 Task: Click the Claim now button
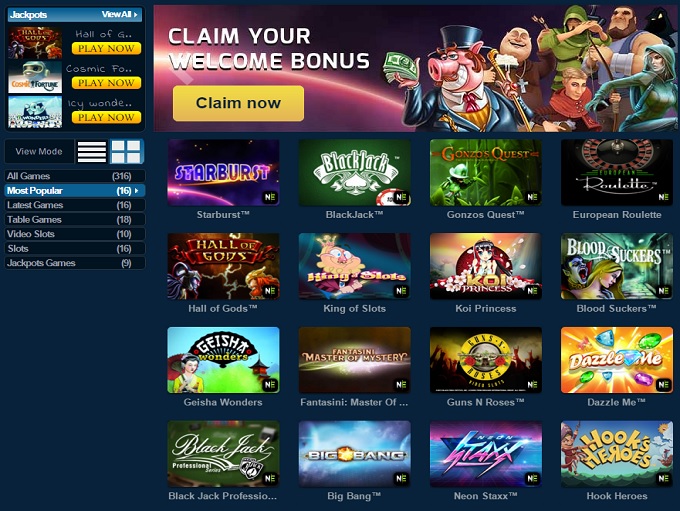click(238, 103)
